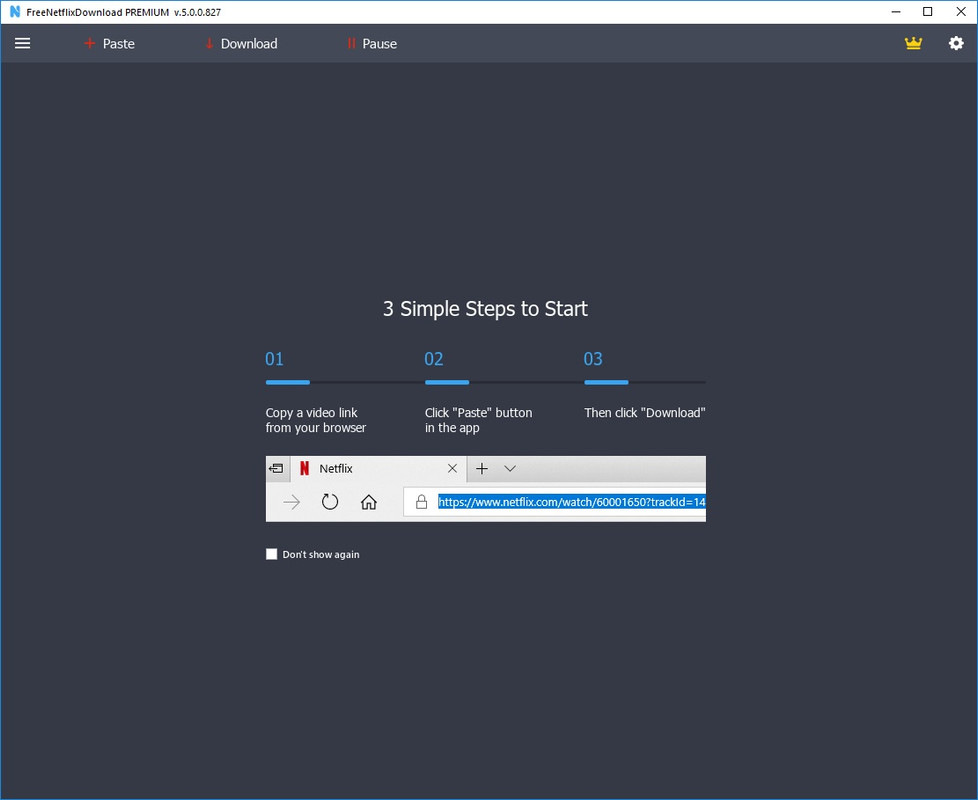Click the step 03 number
Screen dimensions: 978x800
click(593, 359)
